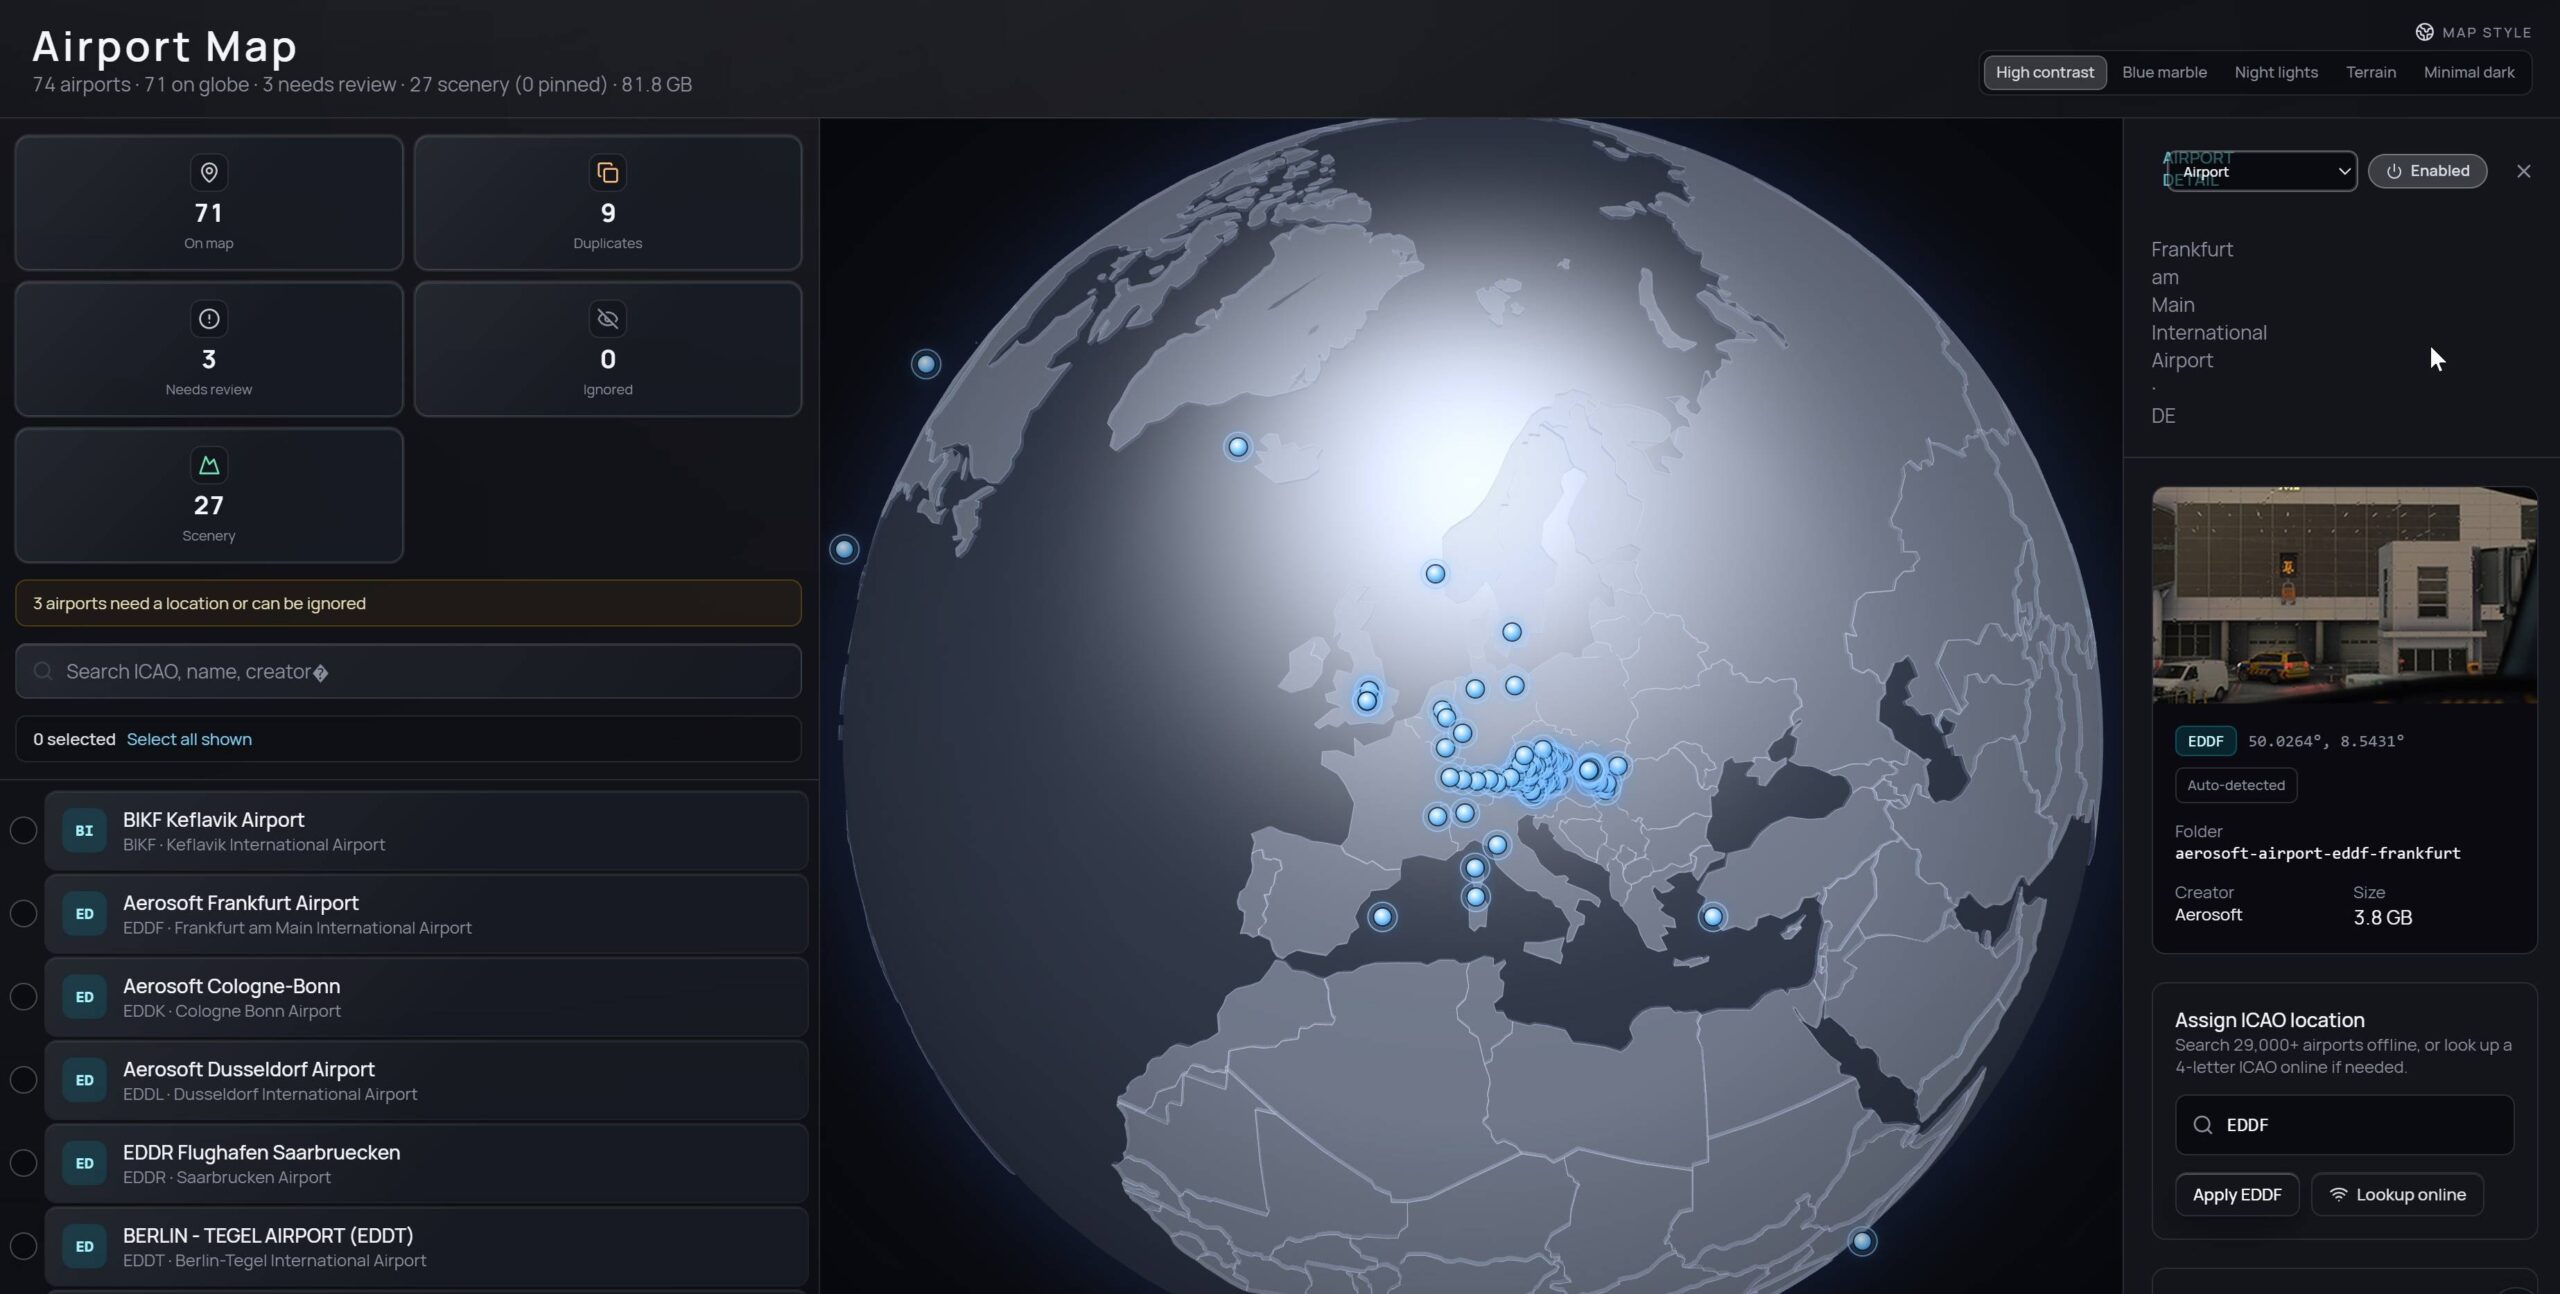Close the airport detail panel

(x=2524, y=171)
